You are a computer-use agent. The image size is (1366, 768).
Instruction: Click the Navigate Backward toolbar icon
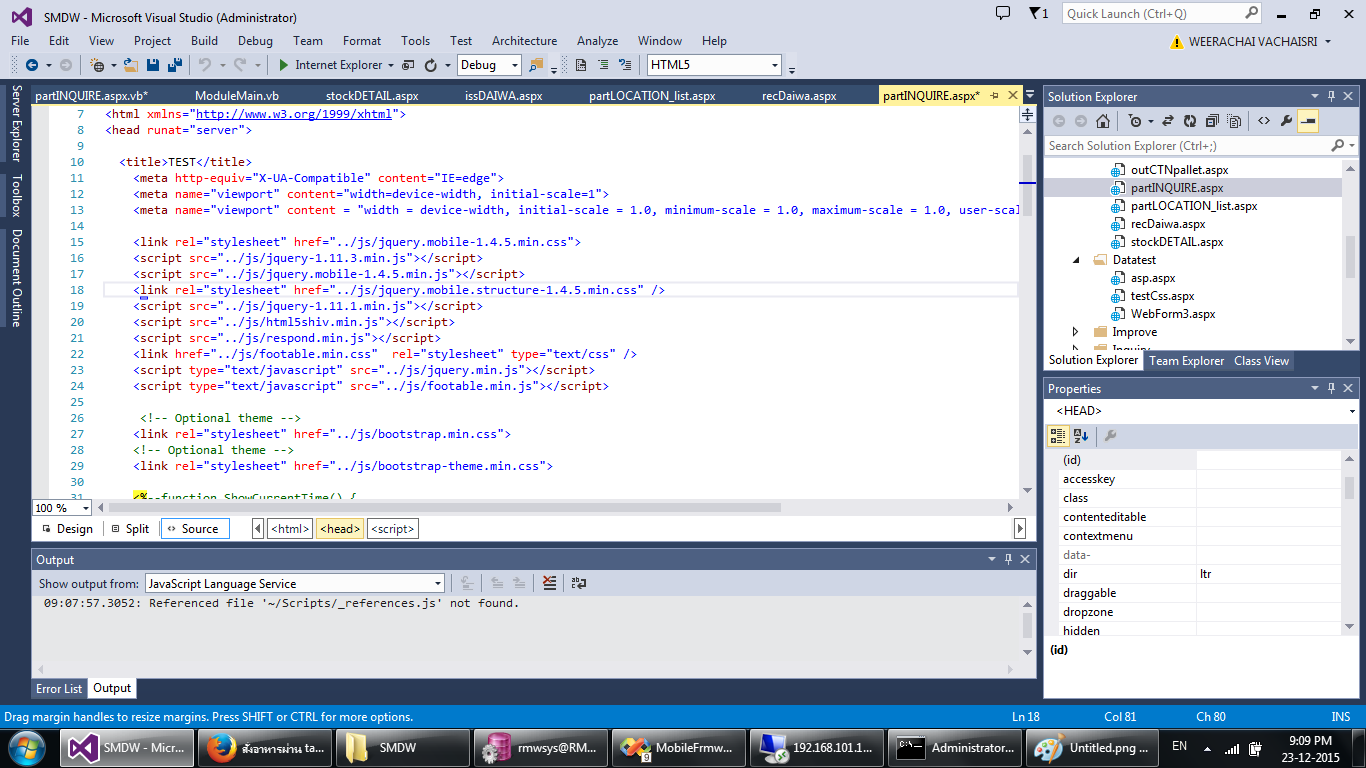point(31,65)
